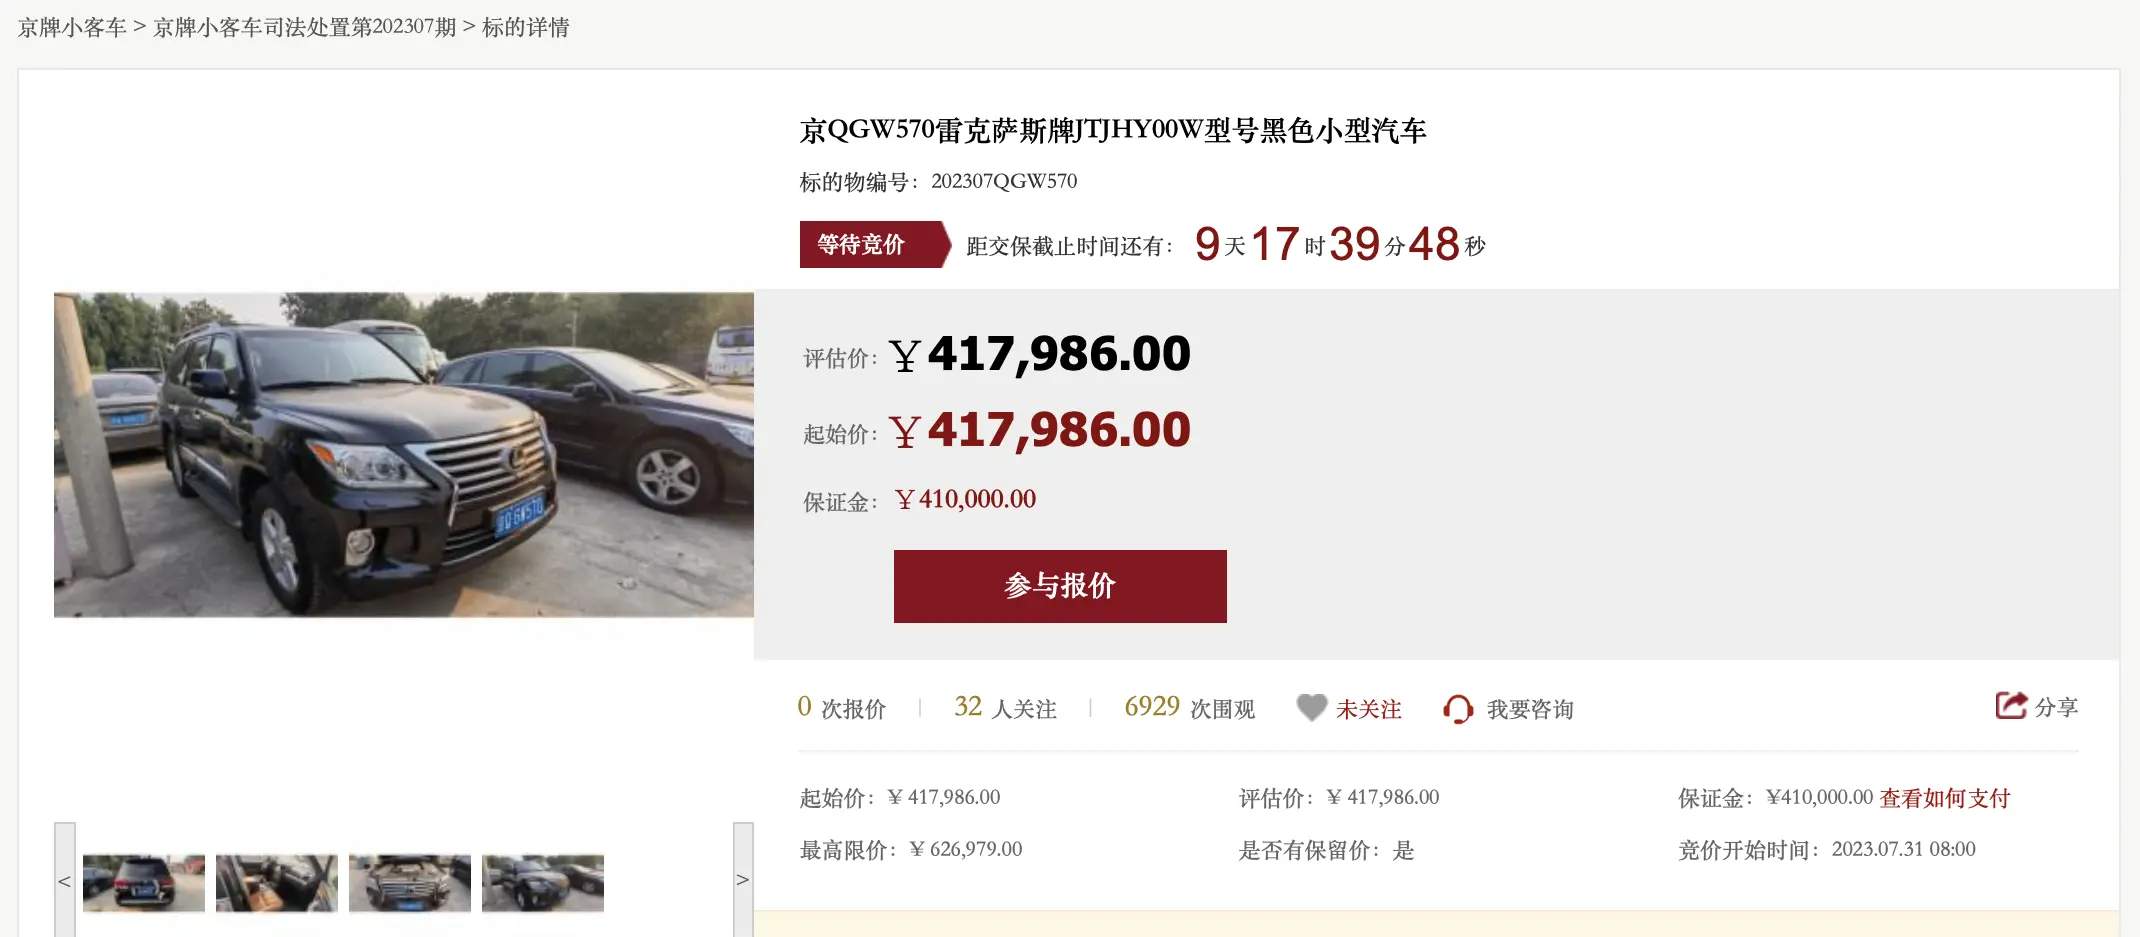Click the main Lexus car photo
Image resolution: width=2140 pixels, height=937 pixels.
tap(404, 455)
